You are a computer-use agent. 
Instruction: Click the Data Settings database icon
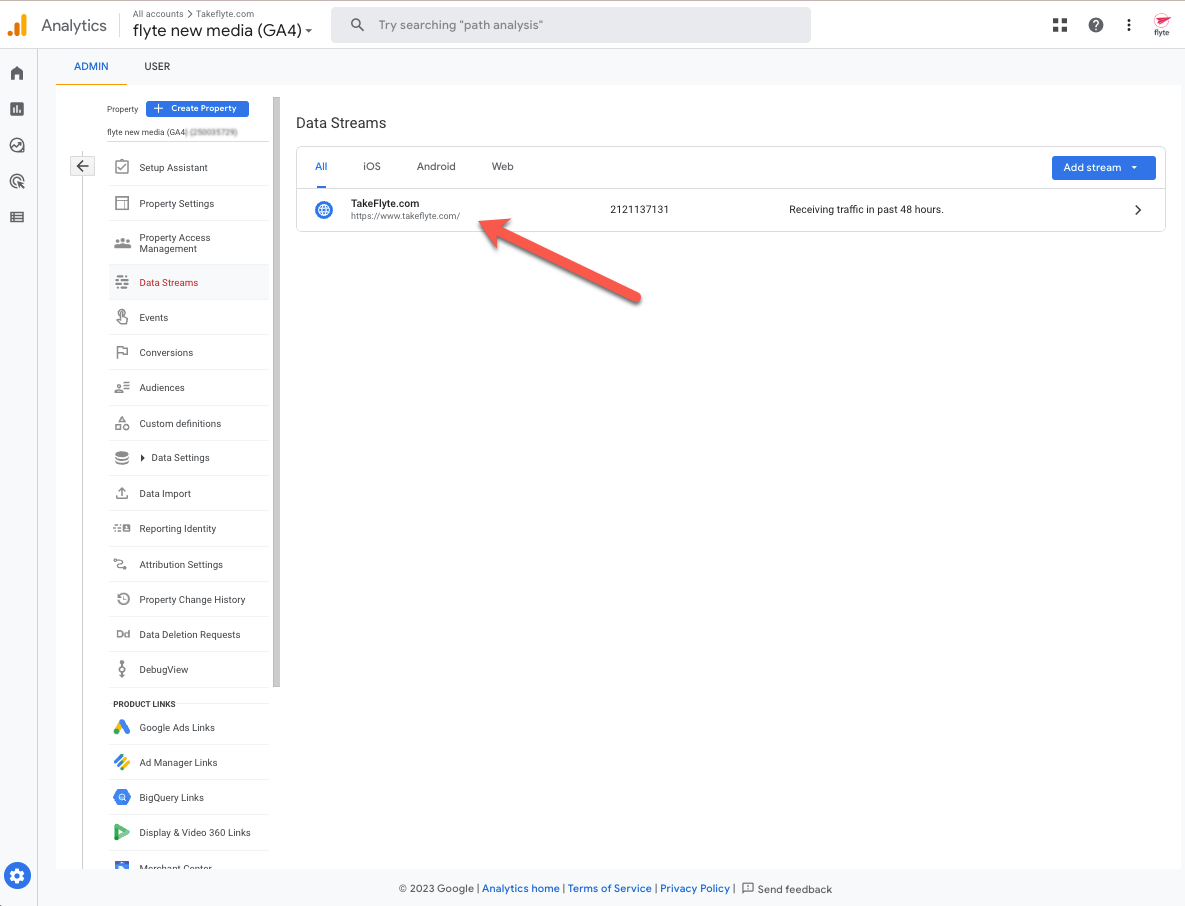(x=122, y=458)
